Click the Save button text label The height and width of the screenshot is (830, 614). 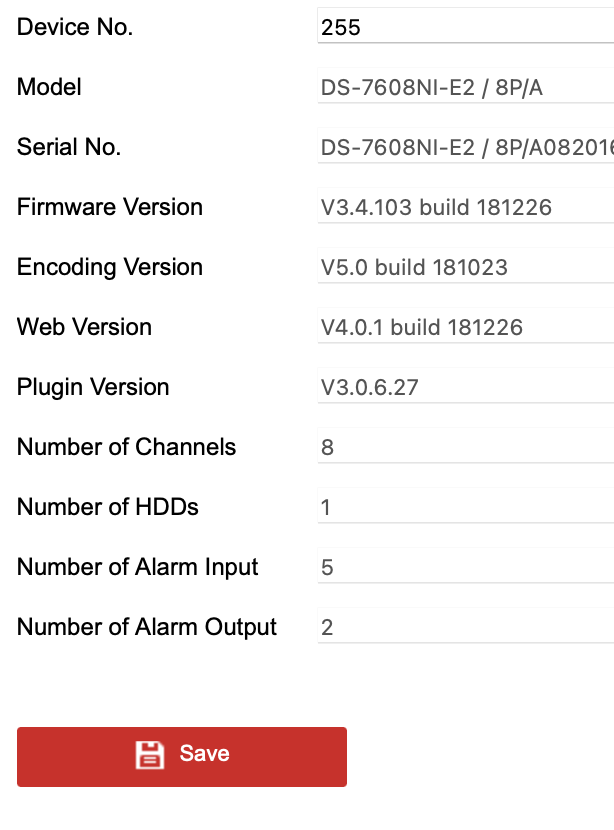pos(205,754)
